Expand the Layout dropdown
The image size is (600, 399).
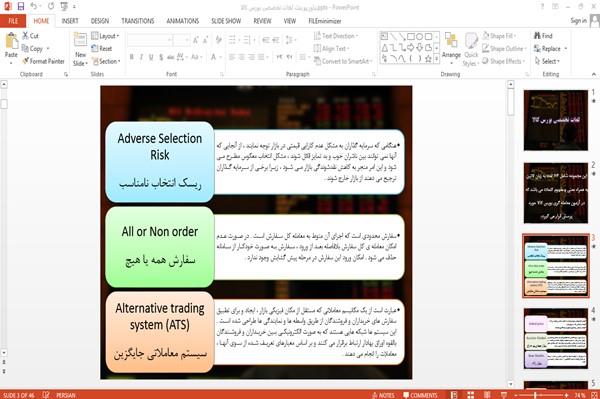pos(105,36)
